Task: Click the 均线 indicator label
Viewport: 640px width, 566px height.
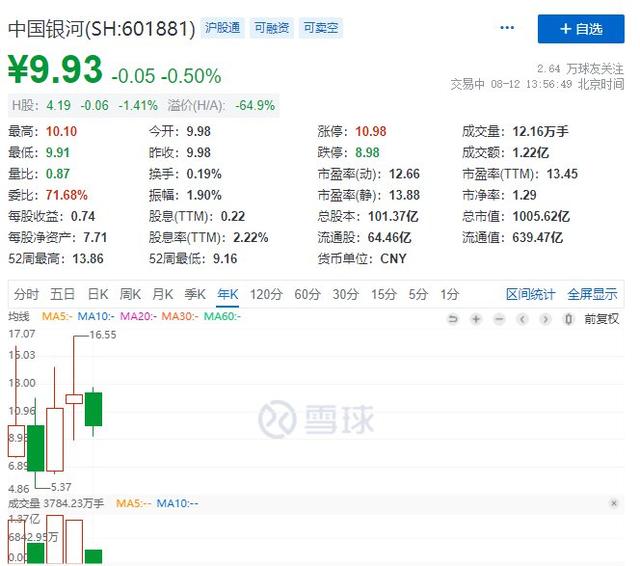Action: 19,316
